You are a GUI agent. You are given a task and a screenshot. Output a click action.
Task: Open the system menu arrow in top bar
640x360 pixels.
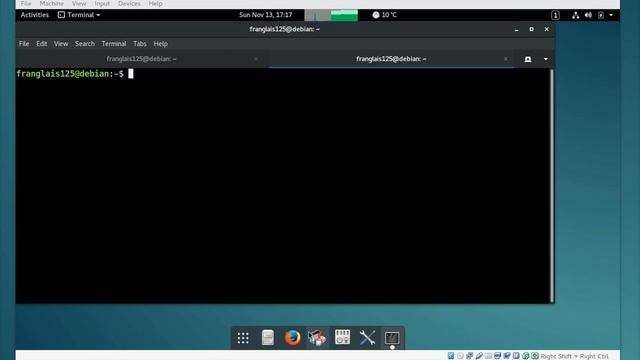(611, 15)
